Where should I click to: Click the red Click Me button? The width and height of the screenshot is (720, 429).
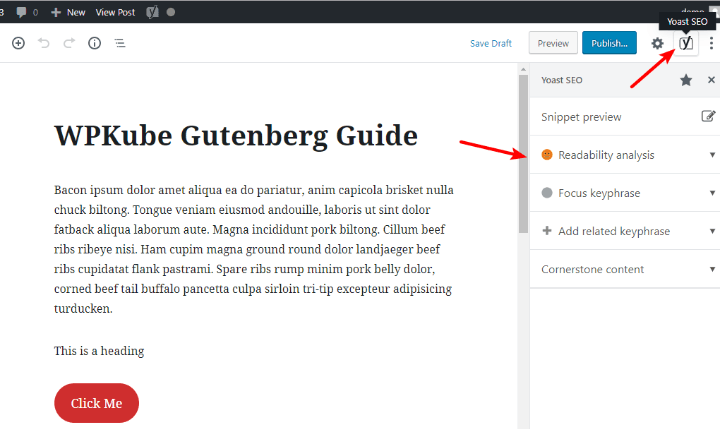96,403
